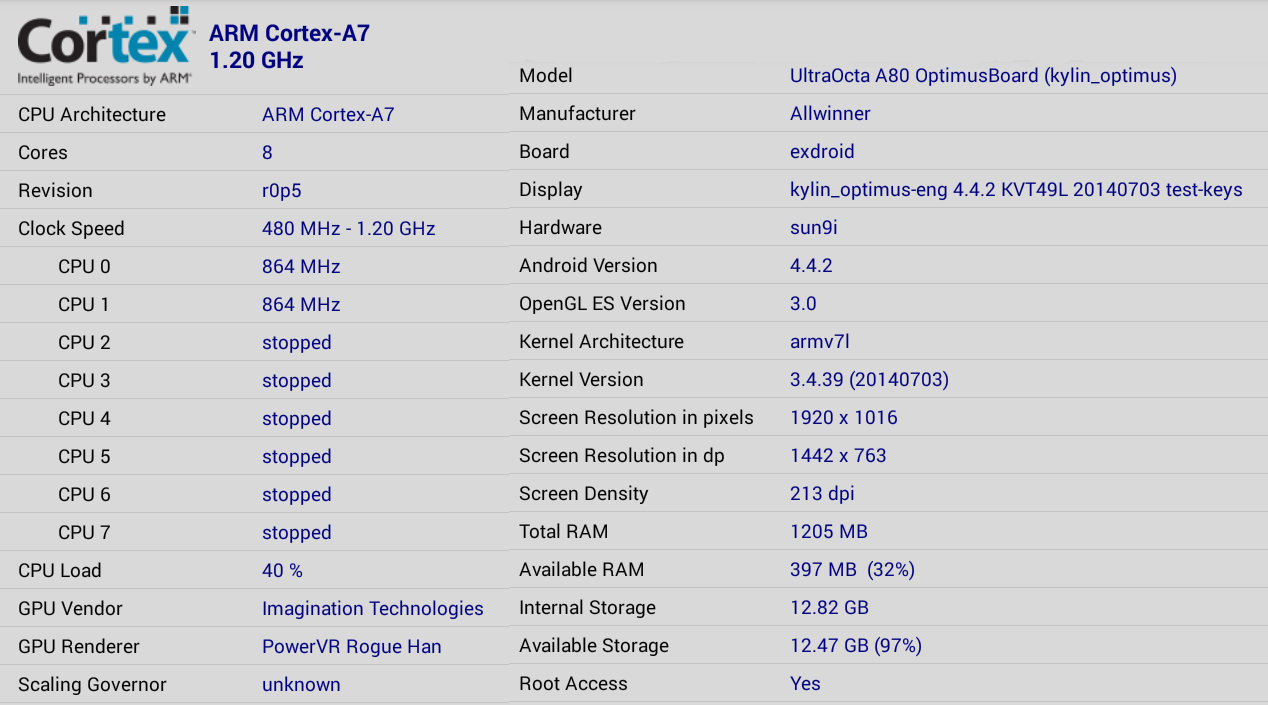
Task: Tap the Cores value 8
Action: (267, 152)
